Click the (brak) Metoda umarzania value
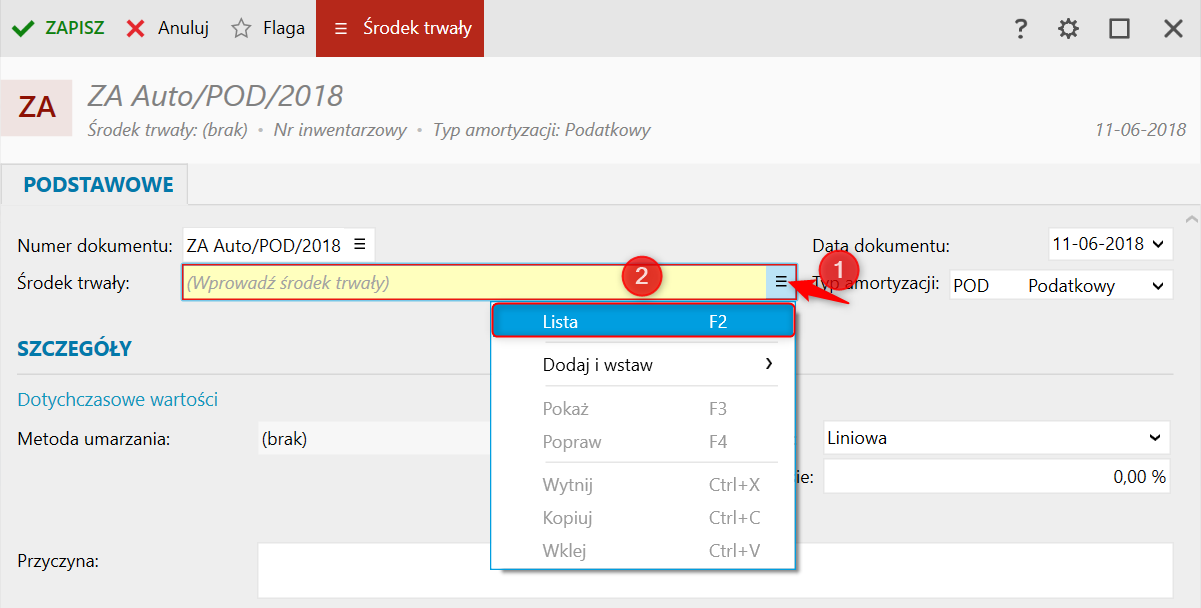The image size is (1201, 608). coord(284,438)
